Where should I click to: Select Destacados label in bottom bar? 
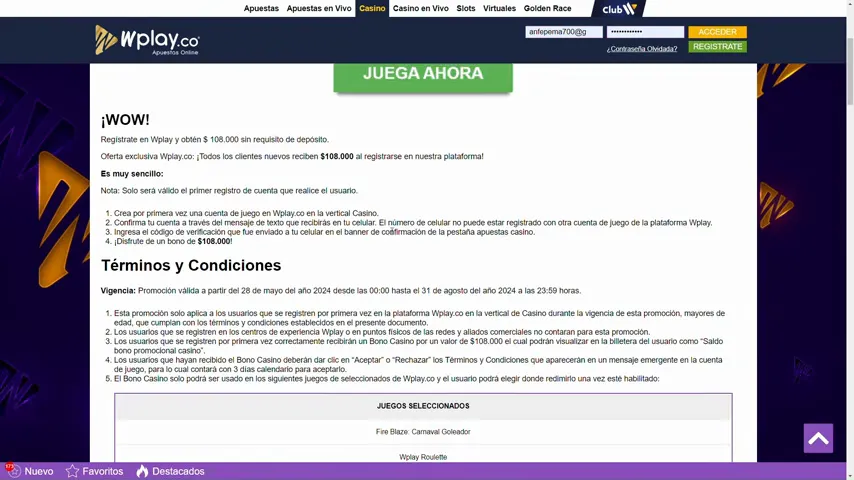pyautogui.click(x=178, y=471)
